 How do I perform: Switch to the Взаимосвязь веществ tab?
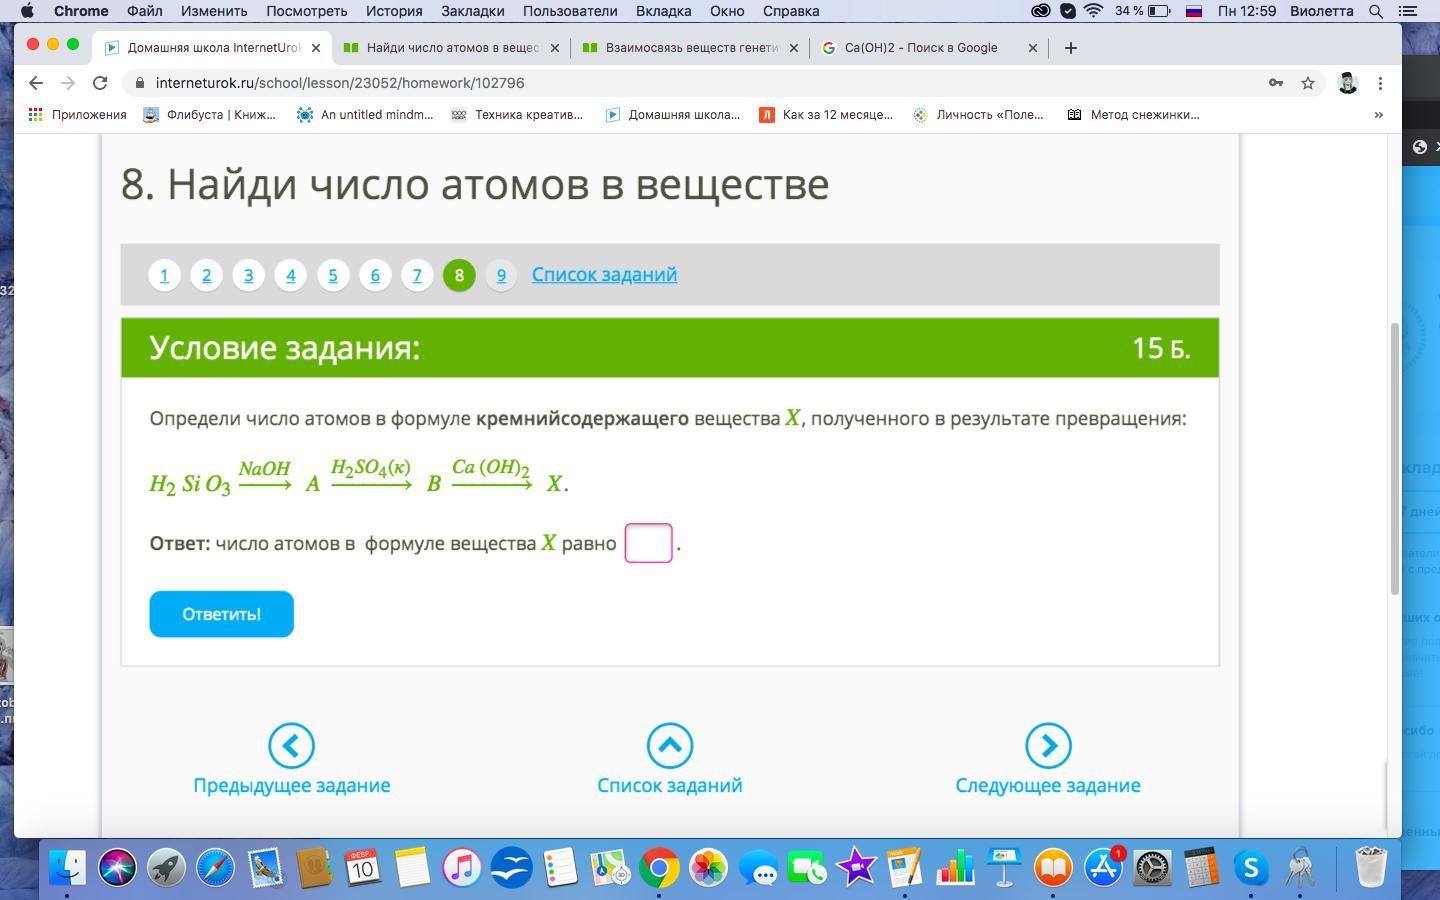690,48
